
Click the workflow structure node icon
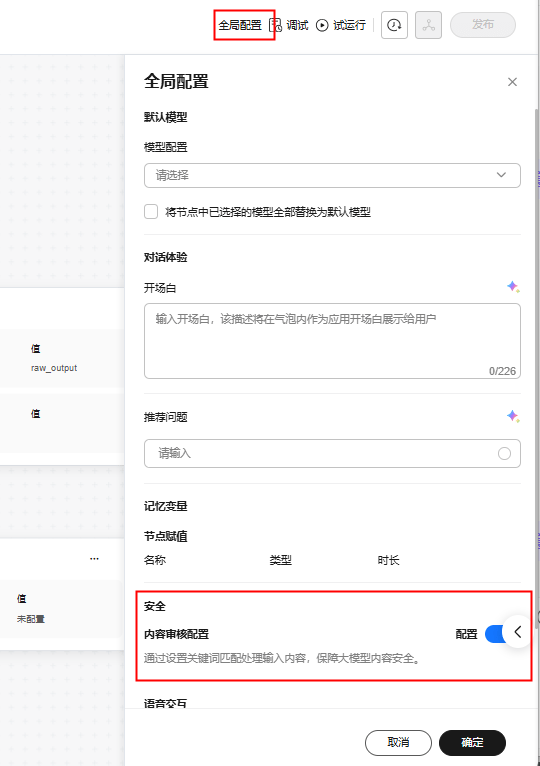(x=429, y=25)
